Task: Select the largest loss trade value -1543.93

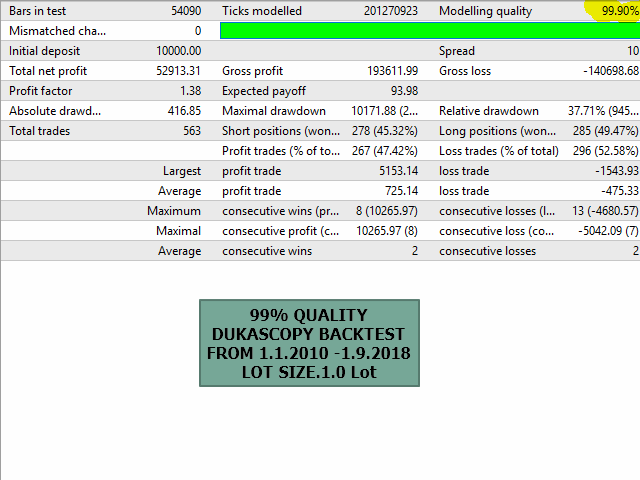Action: pyautogui.click(x=617, y=171)
